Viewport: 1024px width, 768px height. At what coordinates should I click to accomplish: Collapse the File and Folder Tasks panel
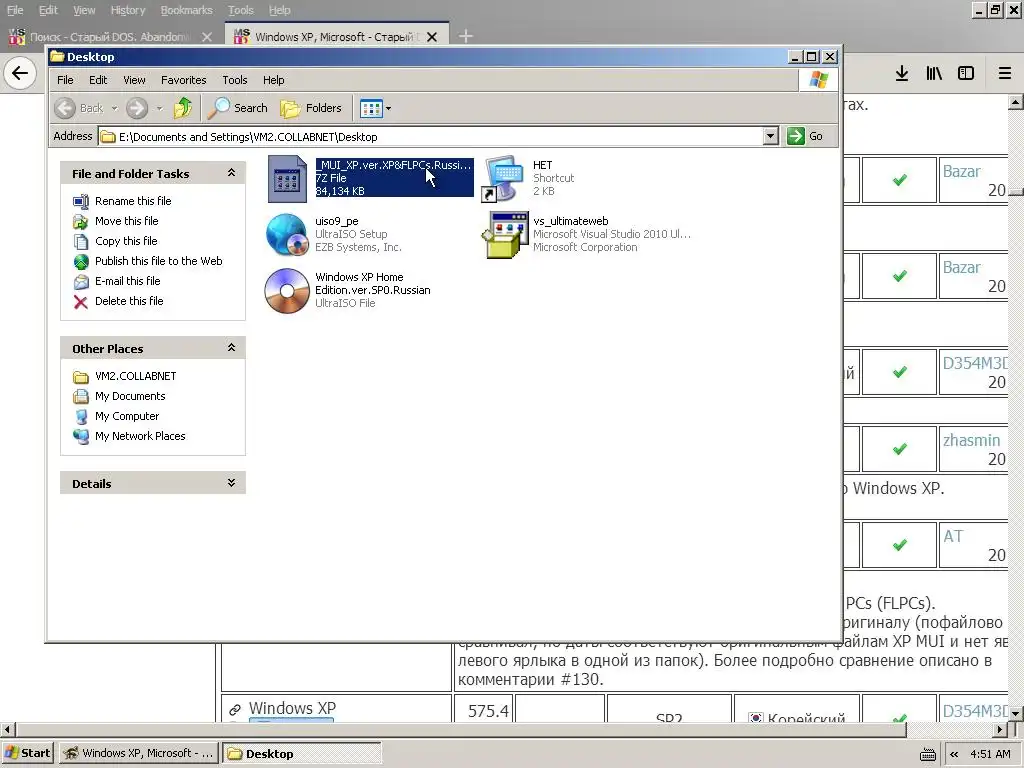tap(231, 173)
